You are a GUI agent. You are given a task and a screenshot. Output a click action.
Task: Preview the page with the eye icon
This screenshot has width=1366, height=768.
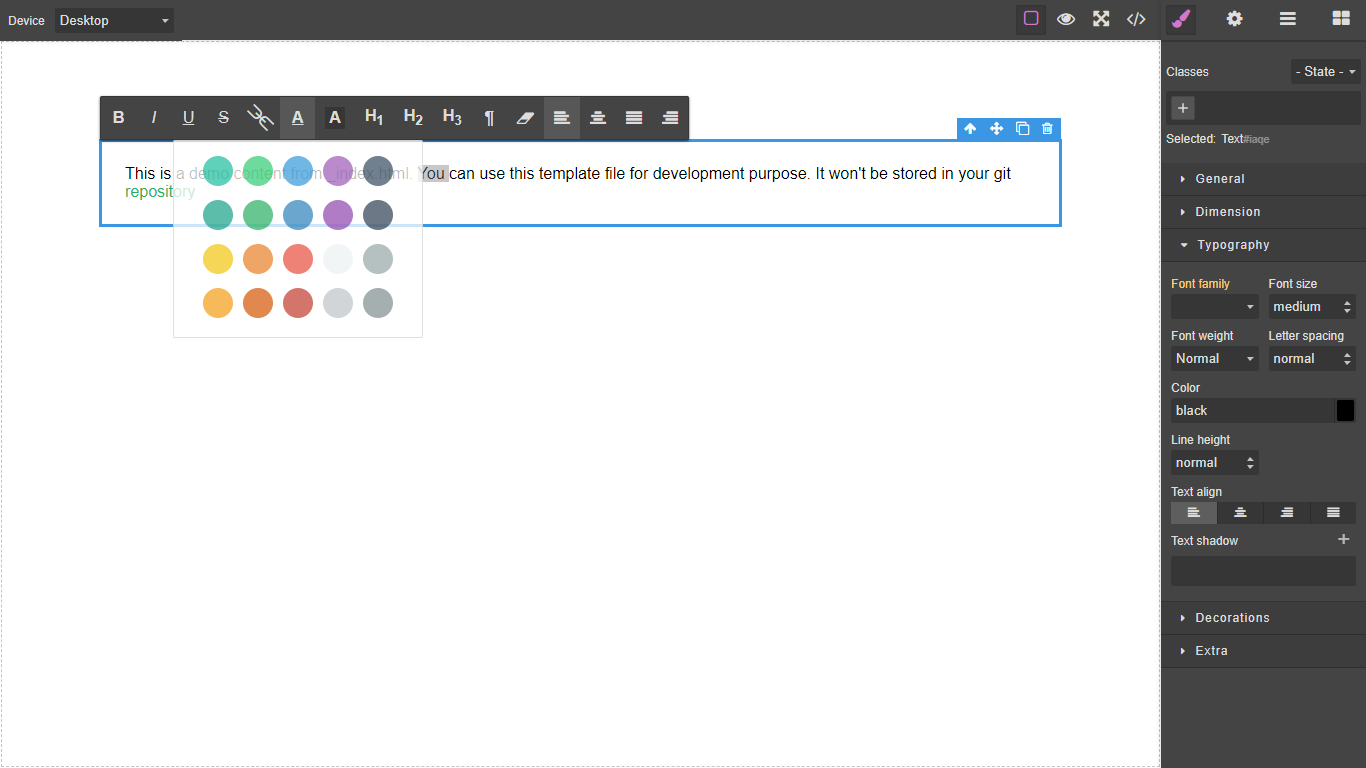(1065, 19)
